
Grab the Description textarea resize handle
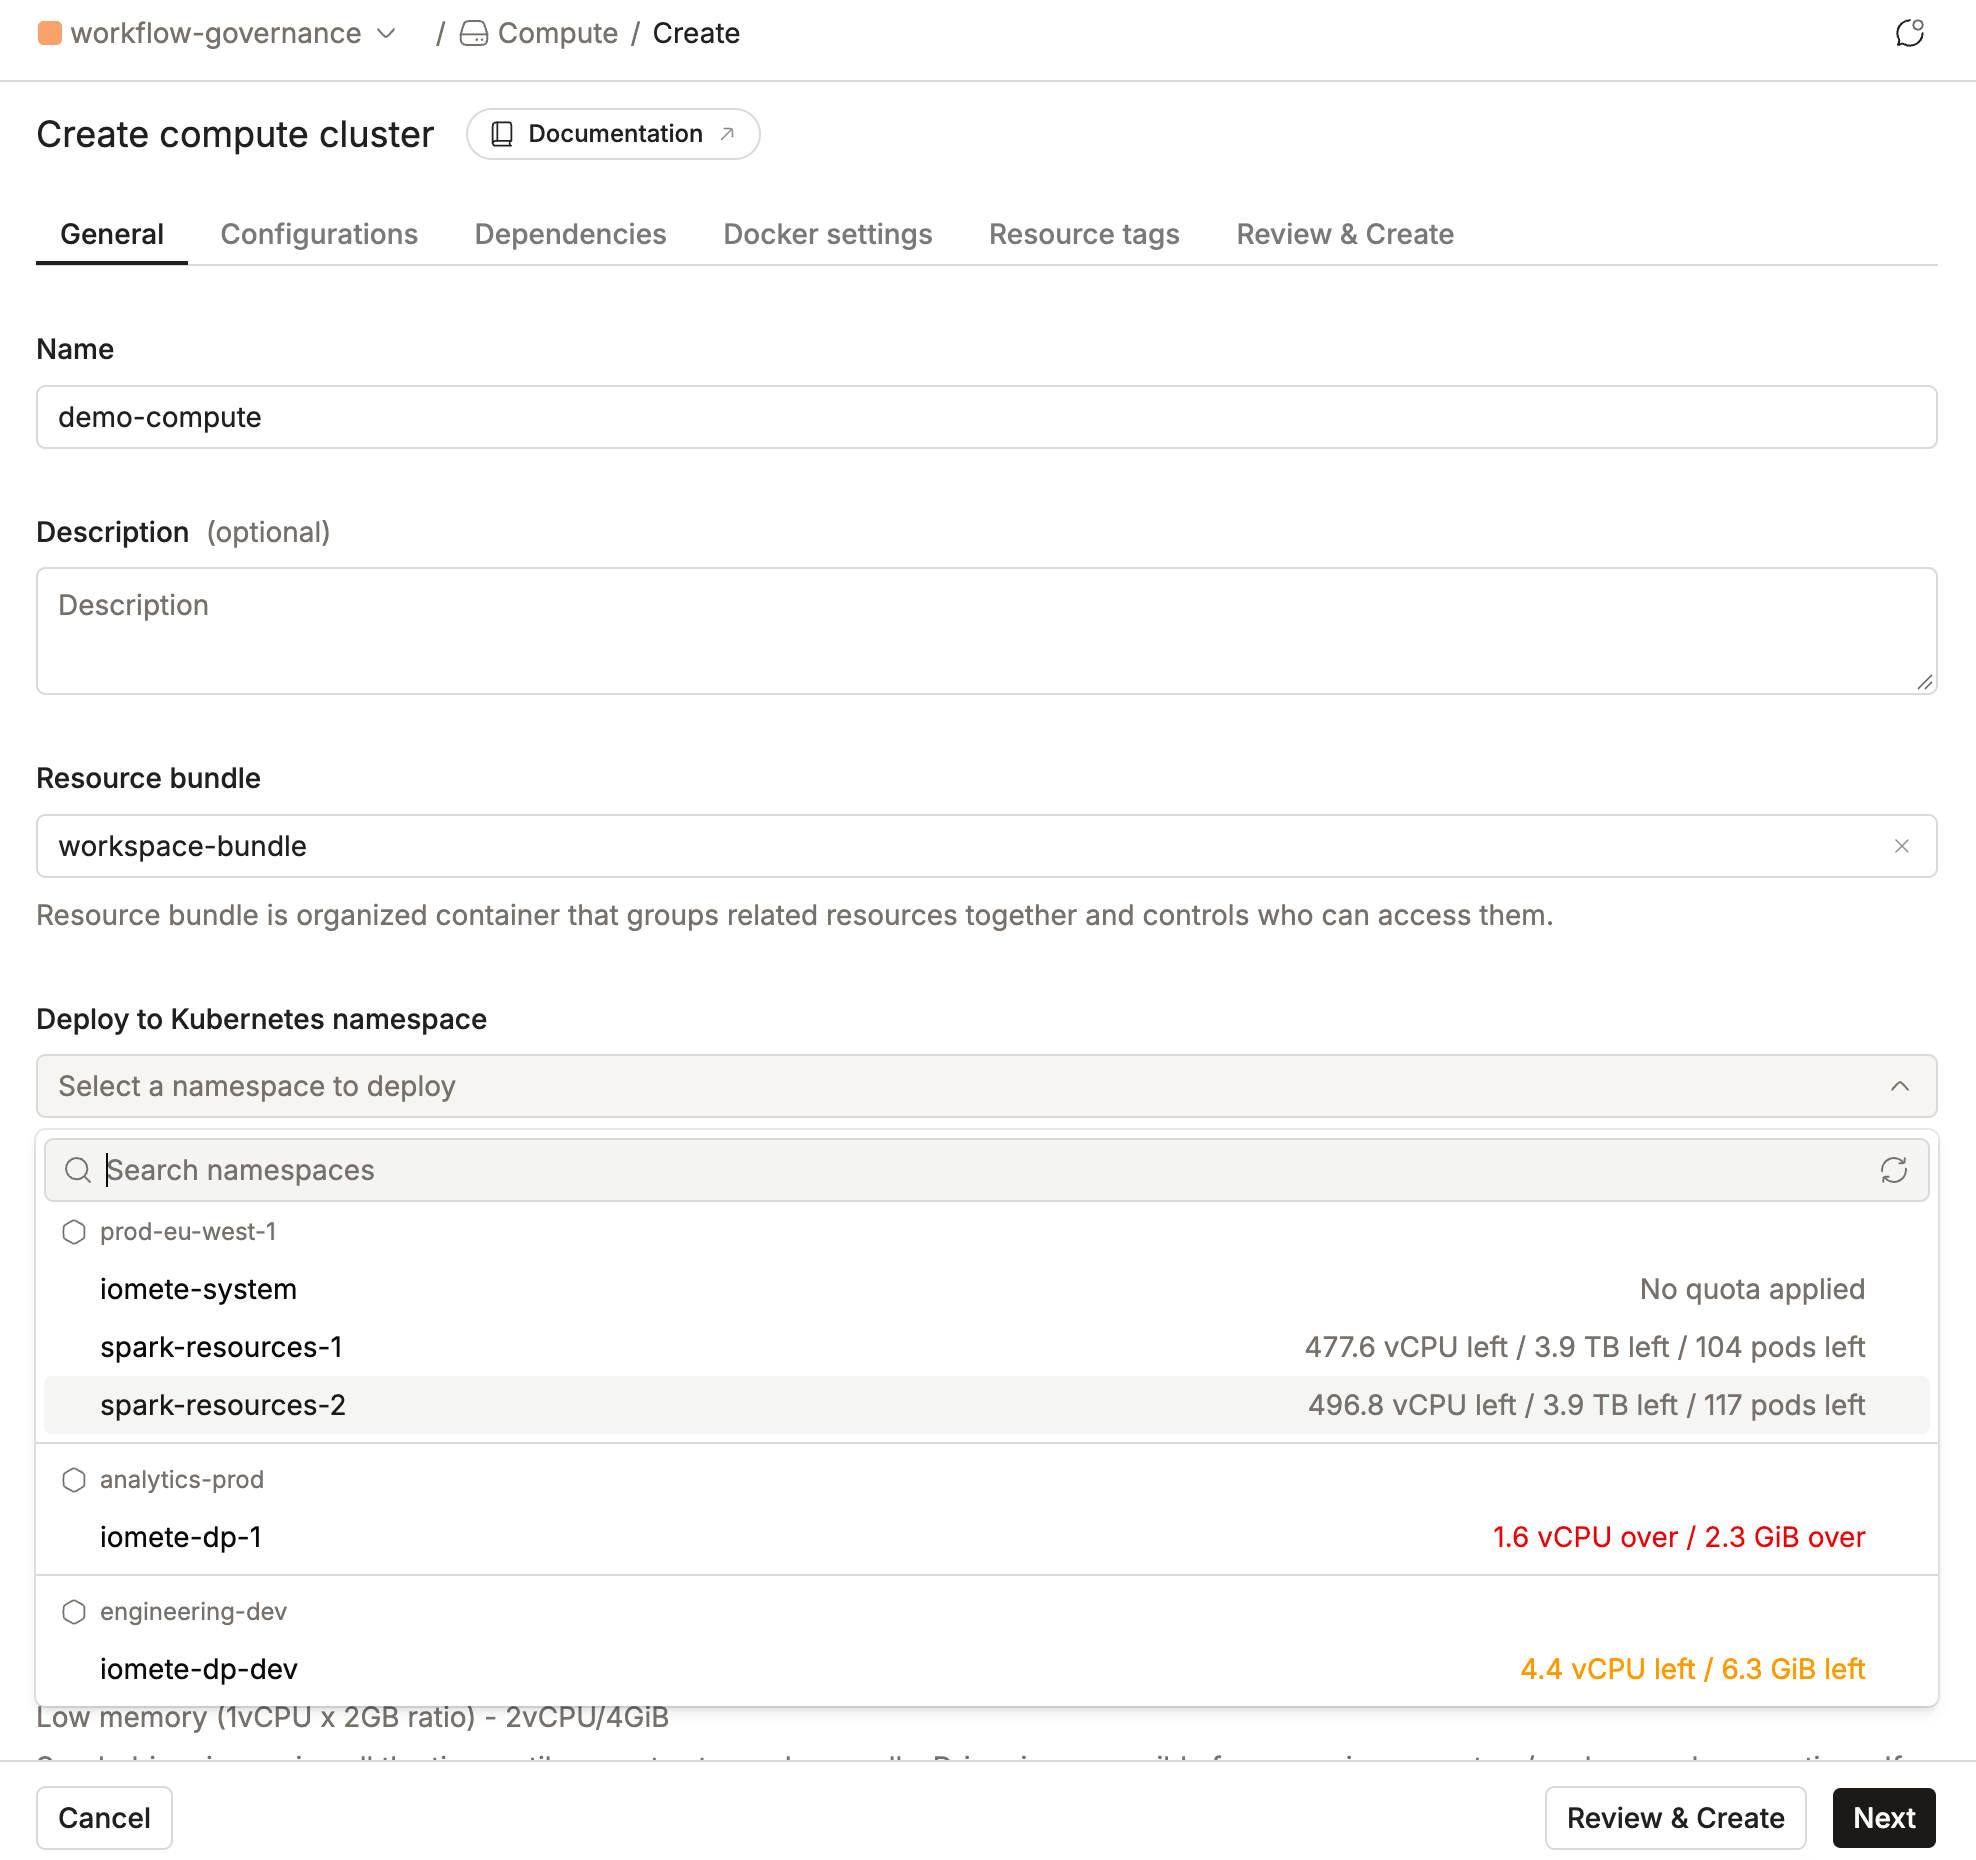click(1924, 682)
